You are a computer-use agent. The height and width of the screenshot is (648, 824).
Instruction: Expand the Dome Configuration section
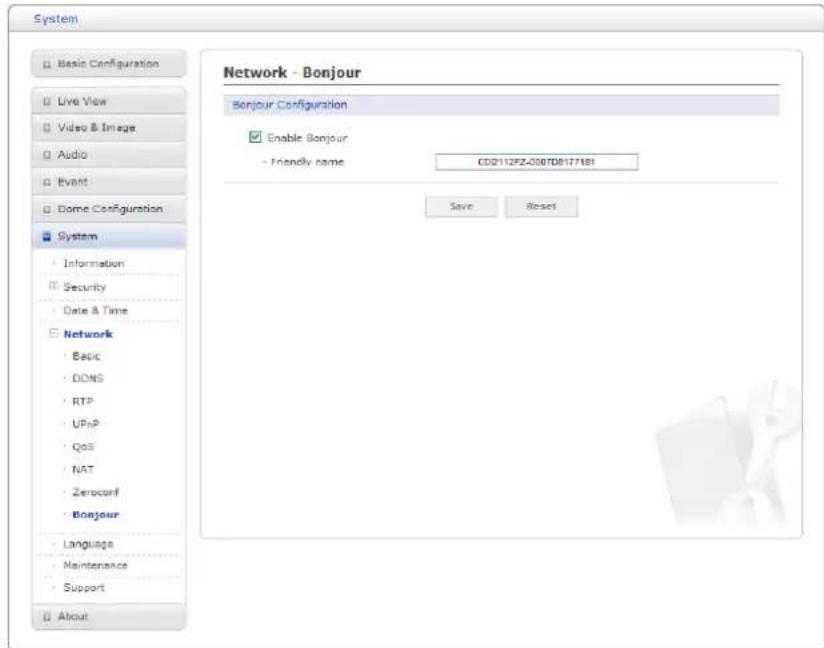(109, 209)
